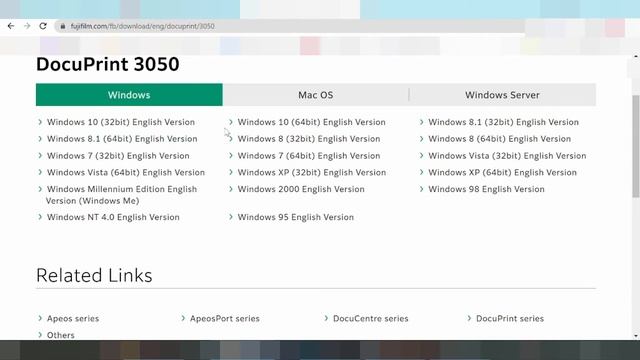This screenshot has height=360, width=640.
Task: Visit the ApeosPort series related link
Action: [224, 318]
